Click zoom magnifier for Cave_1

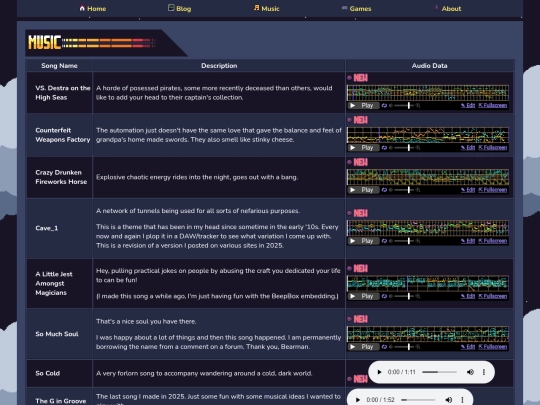click(418, 241)
